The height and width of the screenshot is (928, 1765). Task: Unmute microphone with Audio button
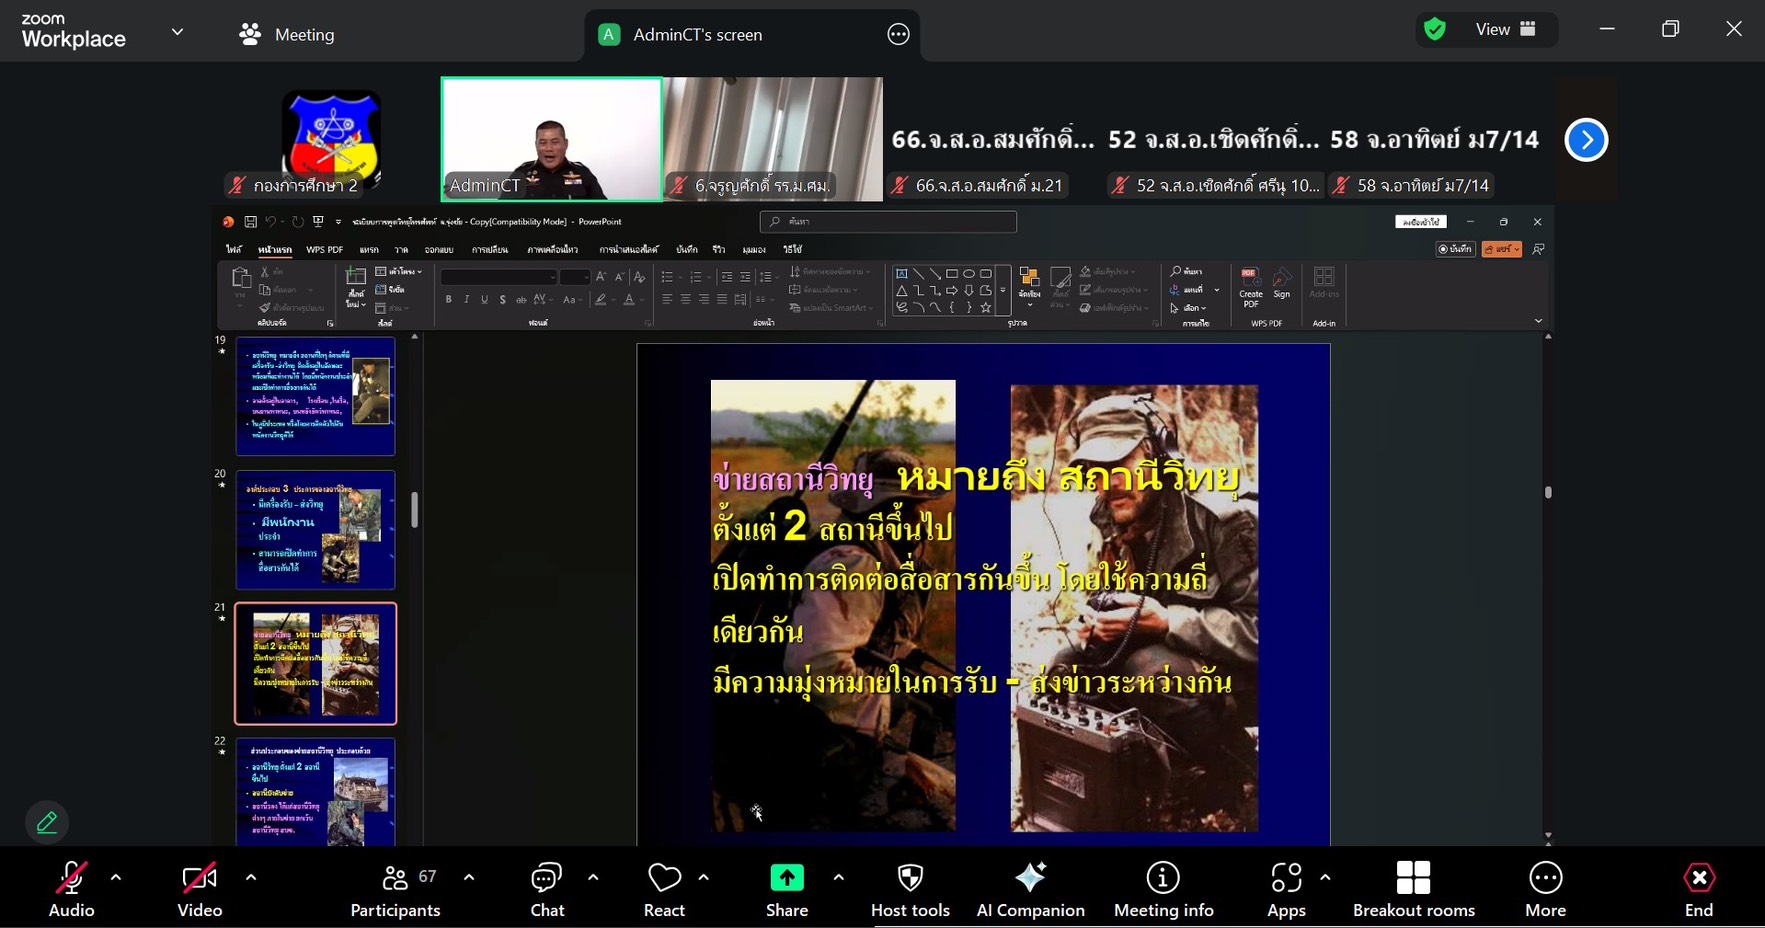pyautogui.click(x=71, y=889)
